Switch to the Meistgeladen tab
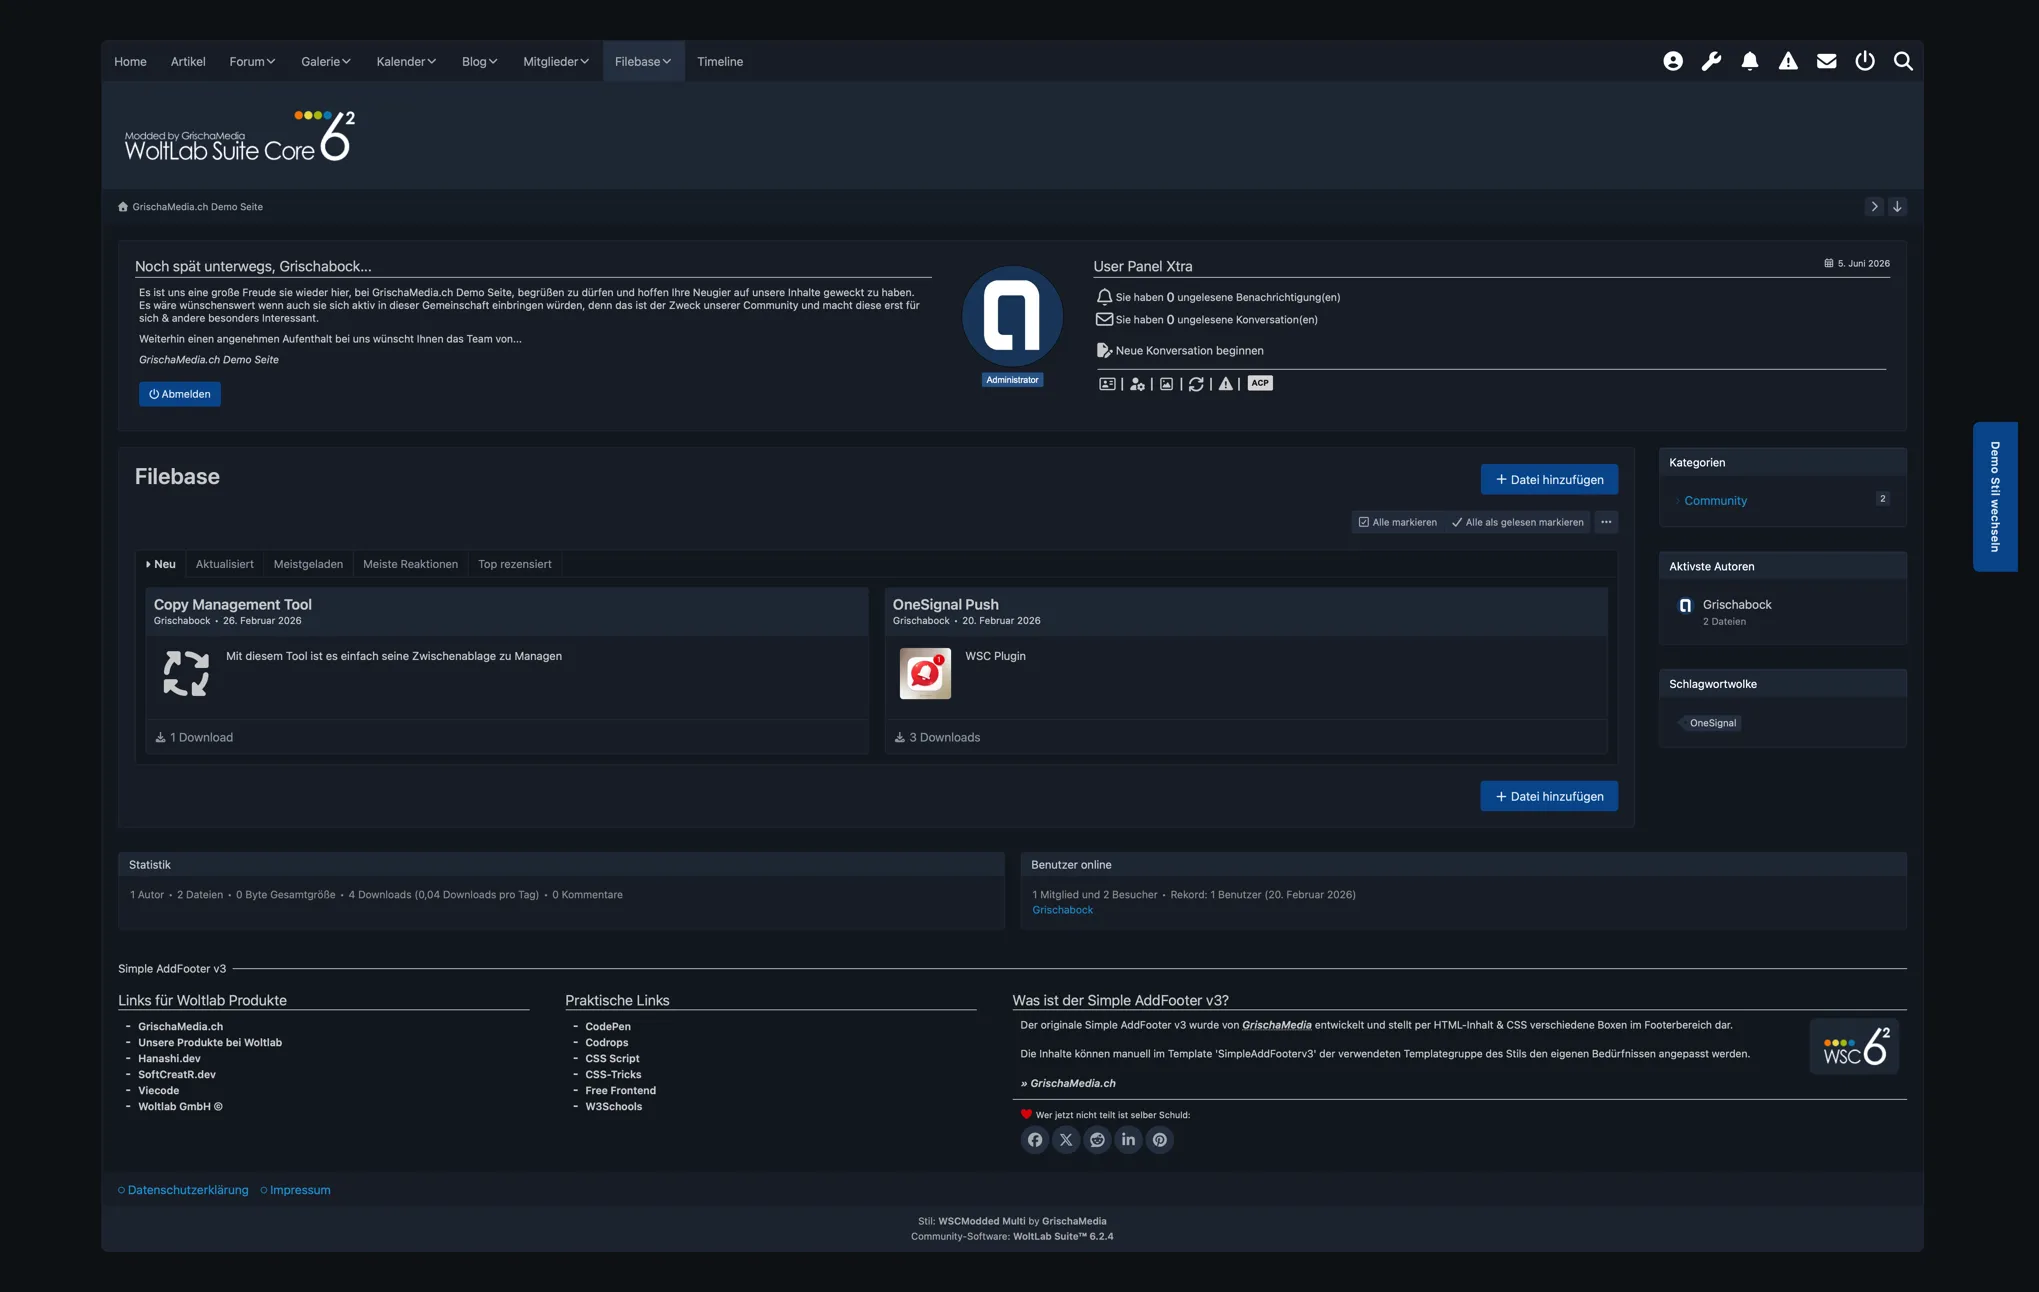Screen dimensions: 2039x1292 (x=308, y=564)
